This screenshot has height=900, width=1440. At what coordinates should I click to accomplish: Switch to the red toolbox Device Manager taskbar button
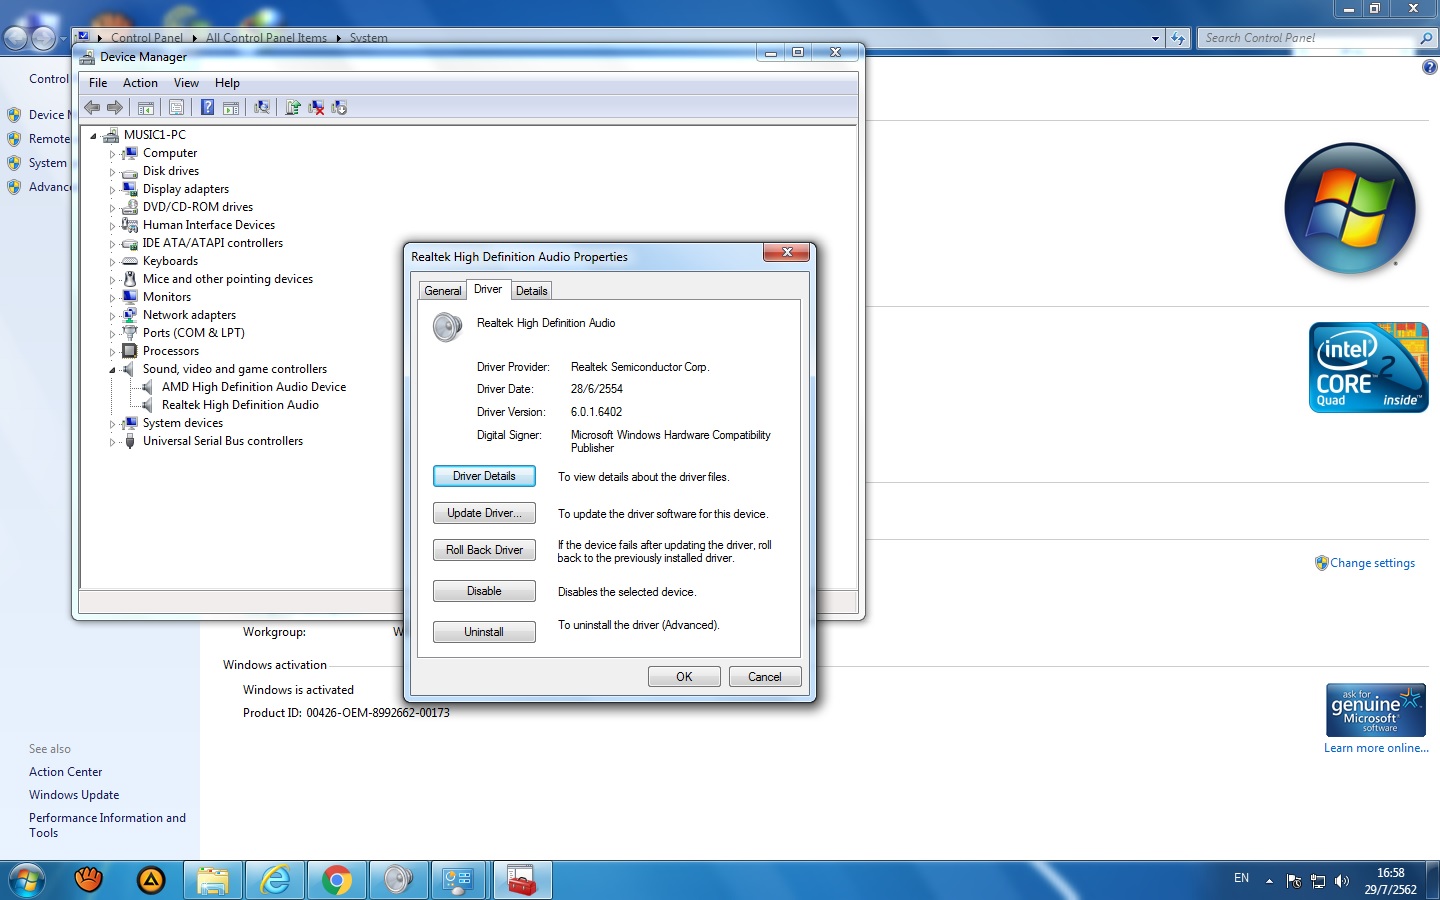click(x=522, y=880)
